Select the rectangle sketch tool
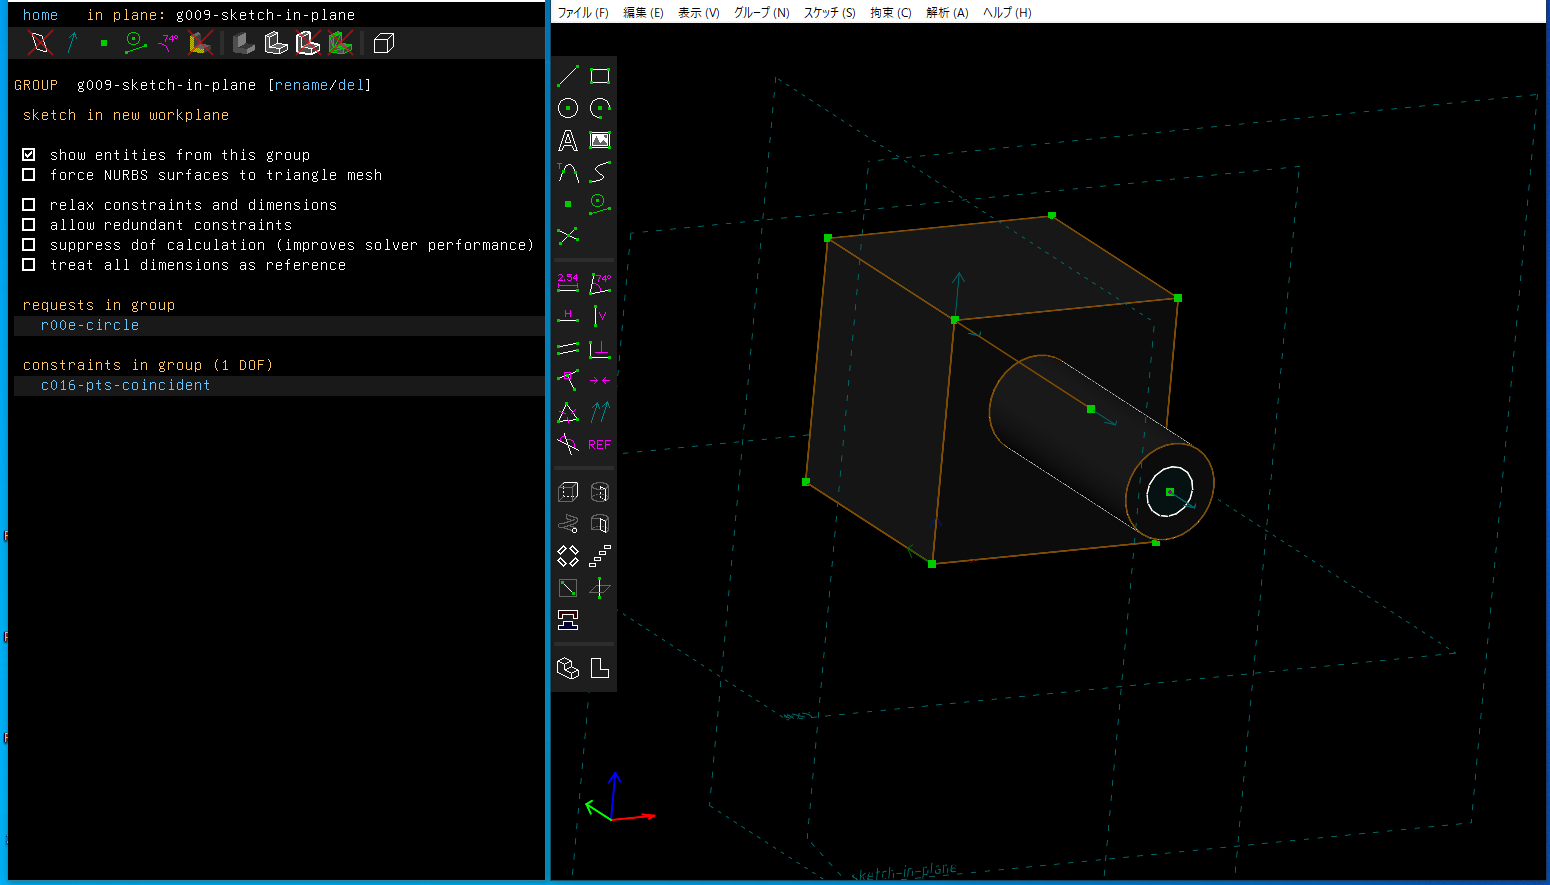Screen dimensions: 1550x885 click(x=600, y=76)
